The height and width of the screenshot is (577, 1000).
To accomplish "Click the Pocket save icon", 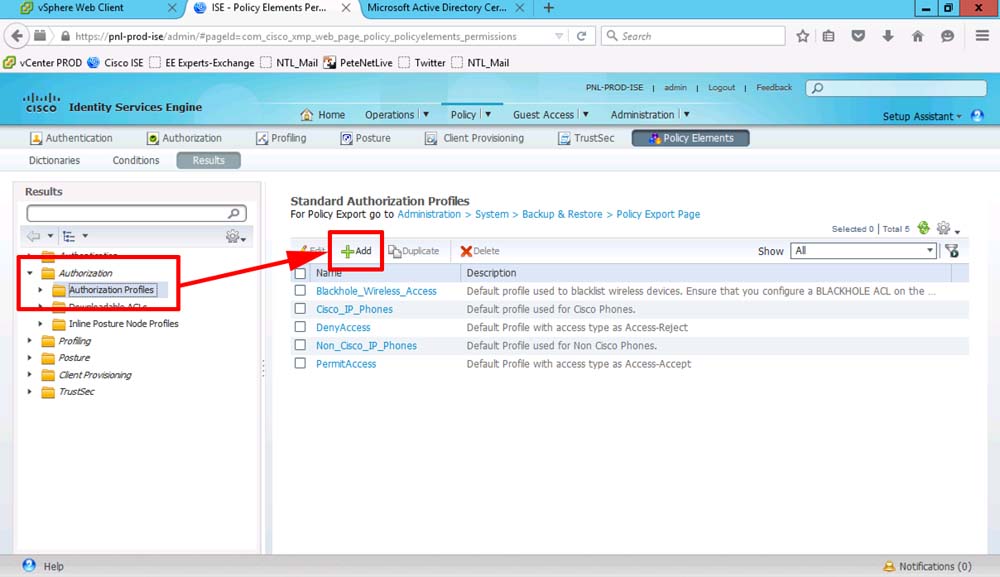I will pos(858,36).
